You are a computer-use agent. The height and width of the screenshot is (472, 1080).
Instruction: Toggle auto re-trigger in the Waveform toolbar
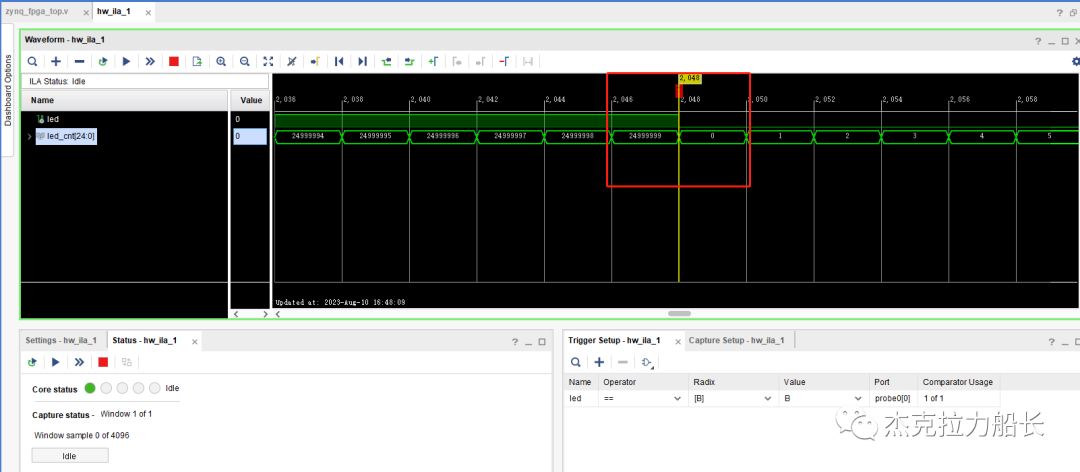tap(103, 61)
